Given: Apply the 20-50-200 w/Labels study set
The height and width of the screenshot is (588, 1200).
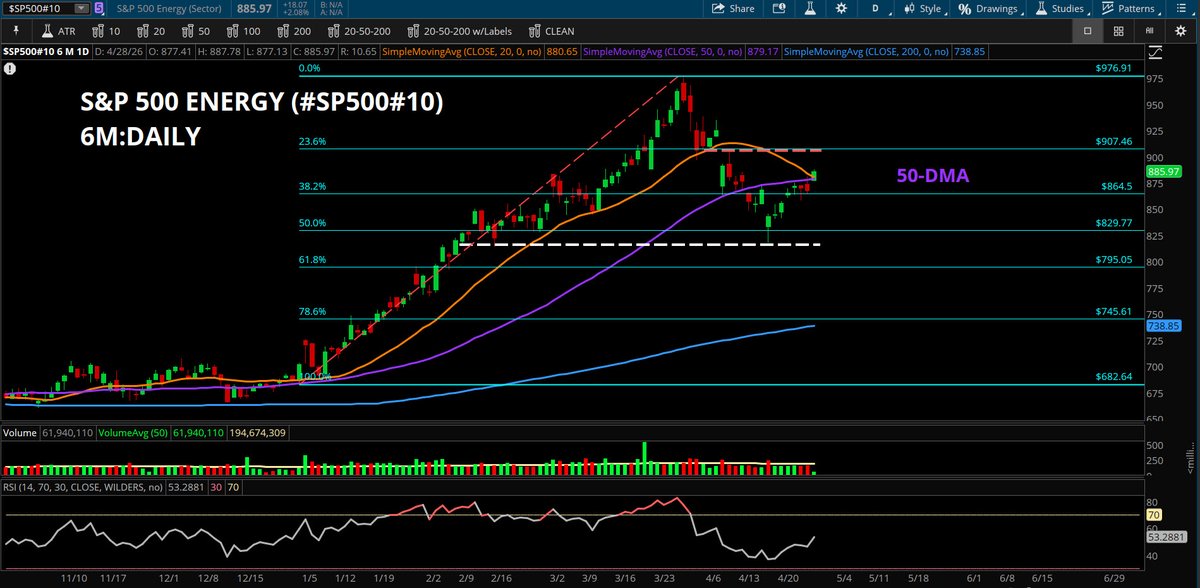Looking at the screenshot, I should pos(462,31).
